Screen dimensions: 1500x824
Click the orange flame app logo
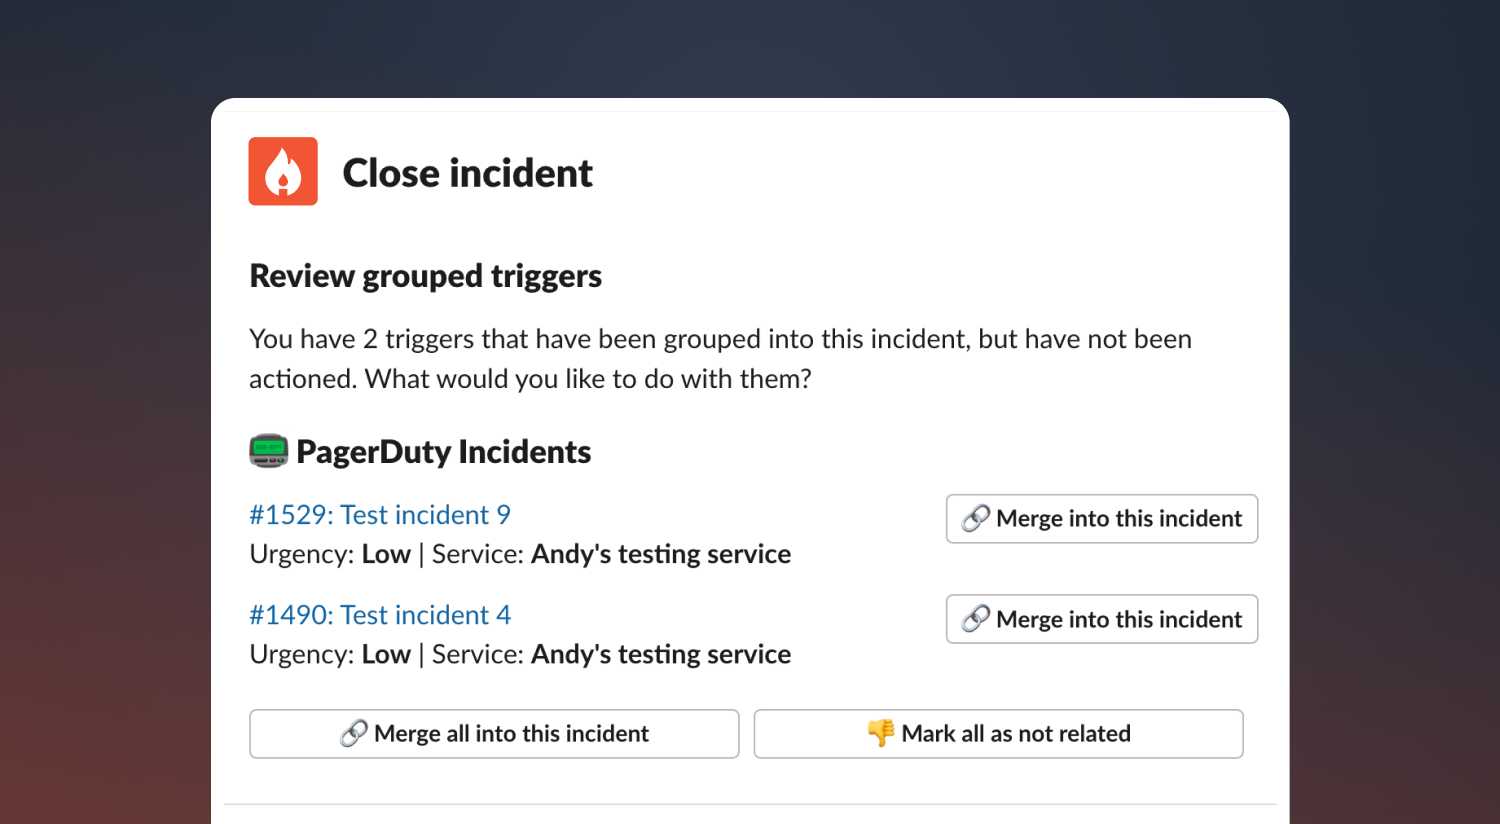point(283,171)
